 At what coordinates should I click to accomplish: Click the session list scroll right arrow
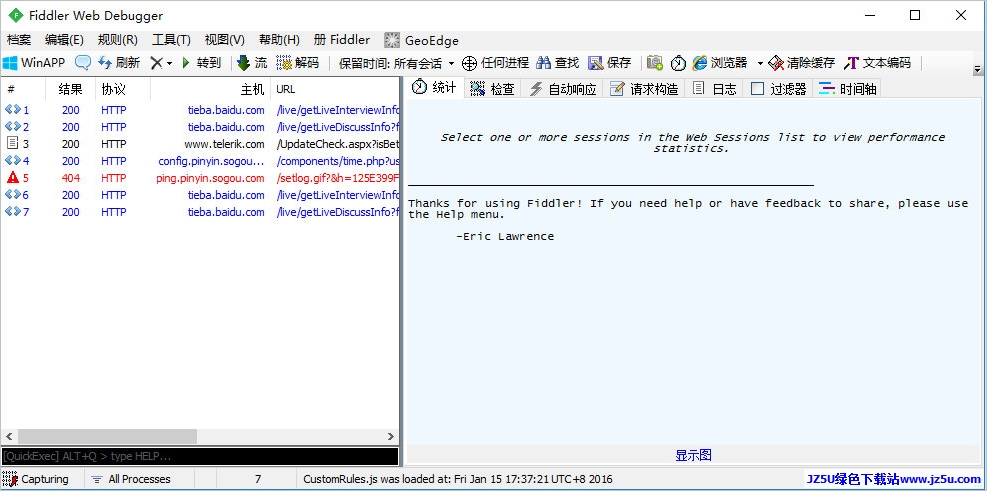391,436
